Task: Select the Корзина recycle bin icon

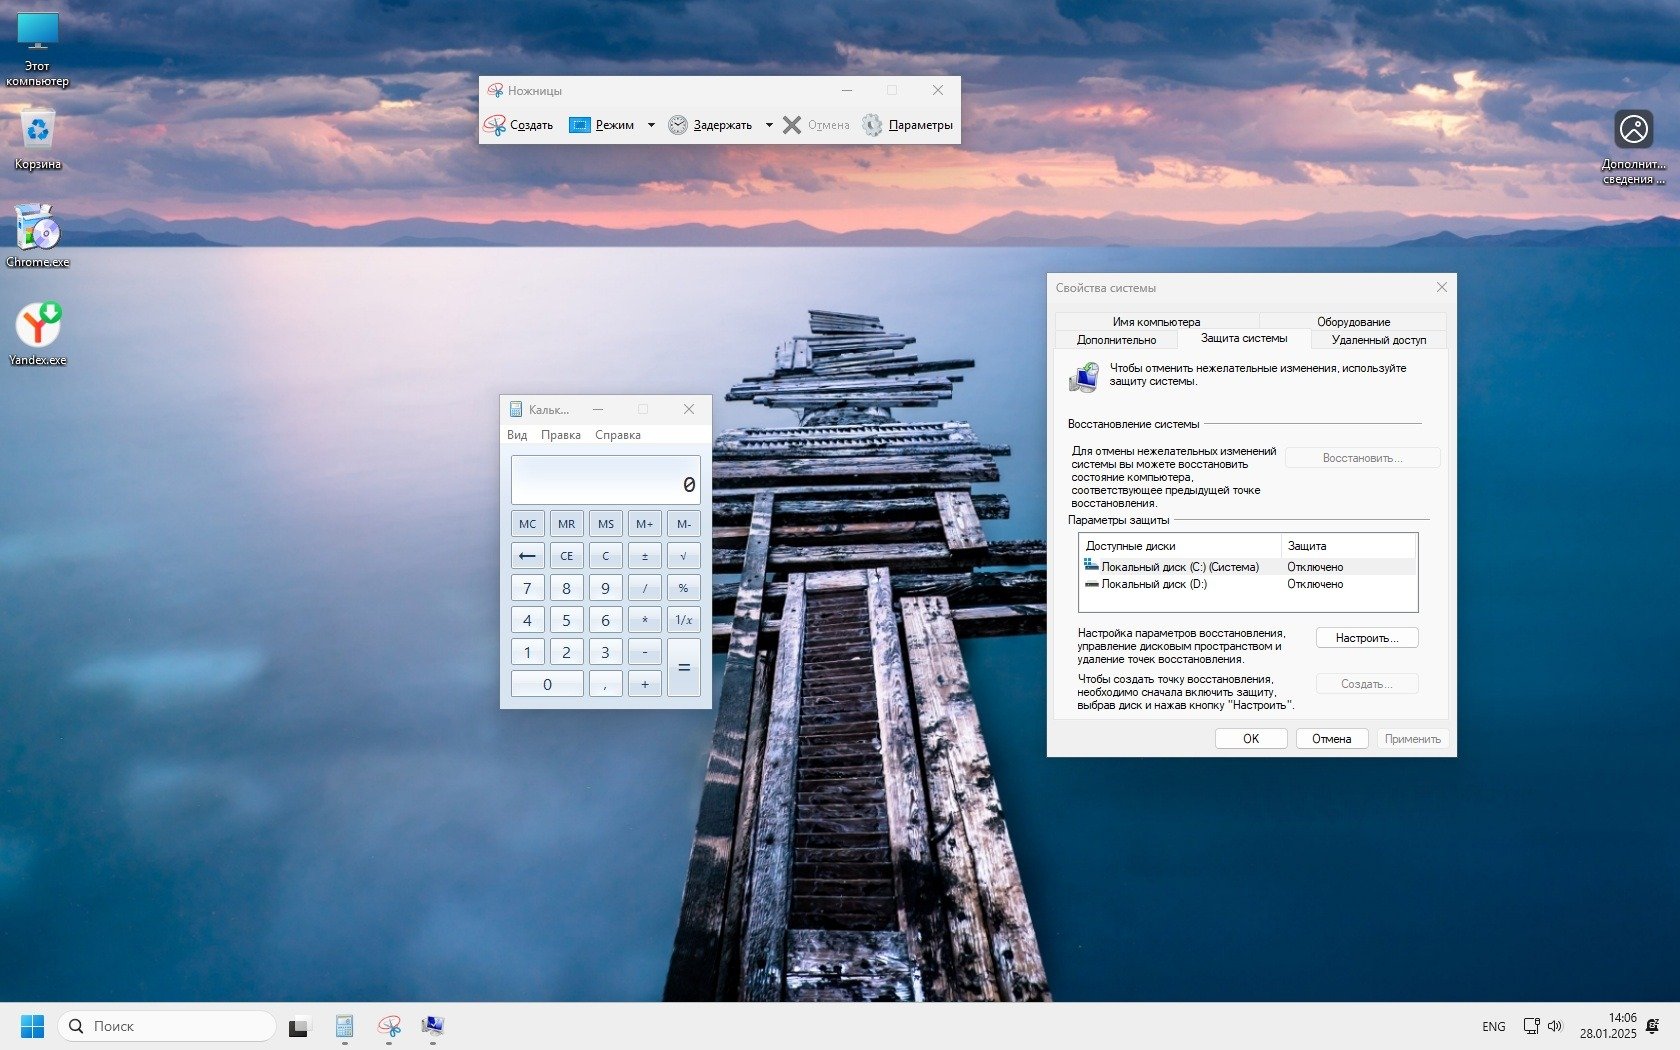Action: click(38, 130)
